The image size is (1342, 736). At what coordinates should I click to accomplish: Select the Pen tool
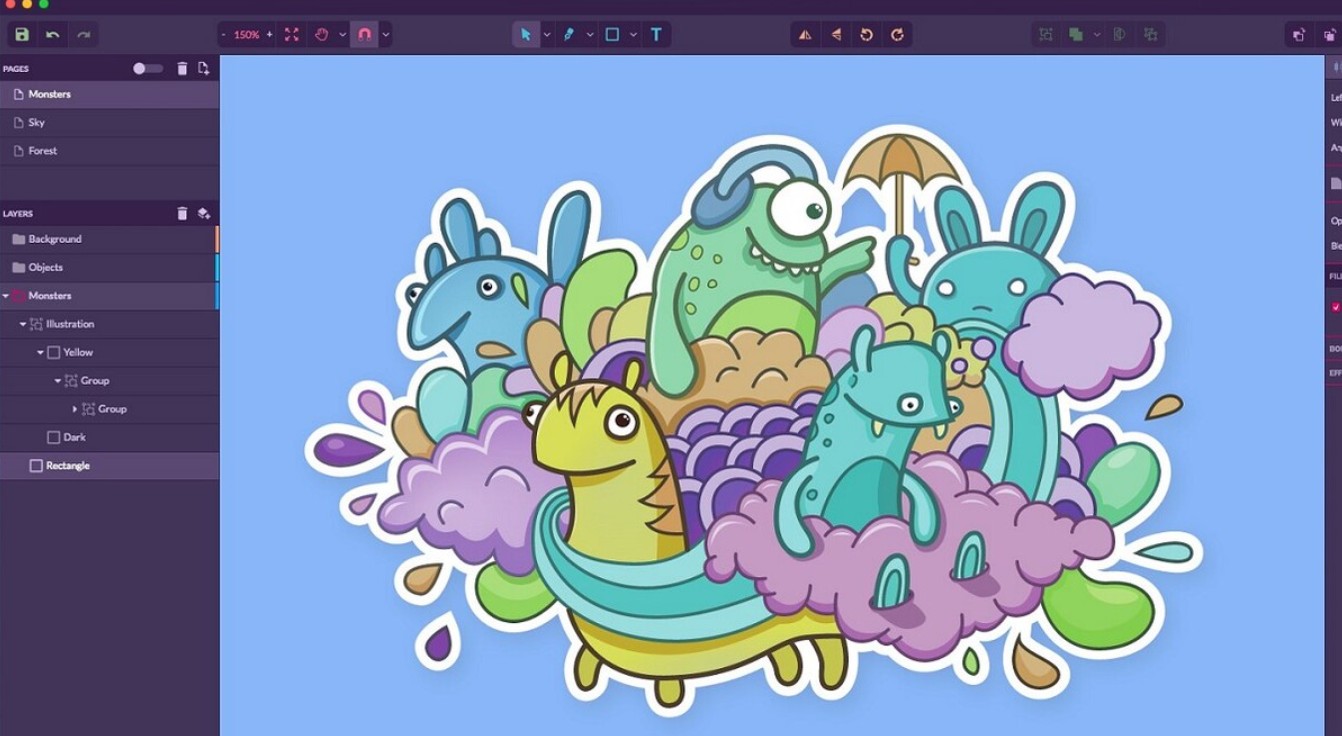pyautogui.click(x=568, y=34)
